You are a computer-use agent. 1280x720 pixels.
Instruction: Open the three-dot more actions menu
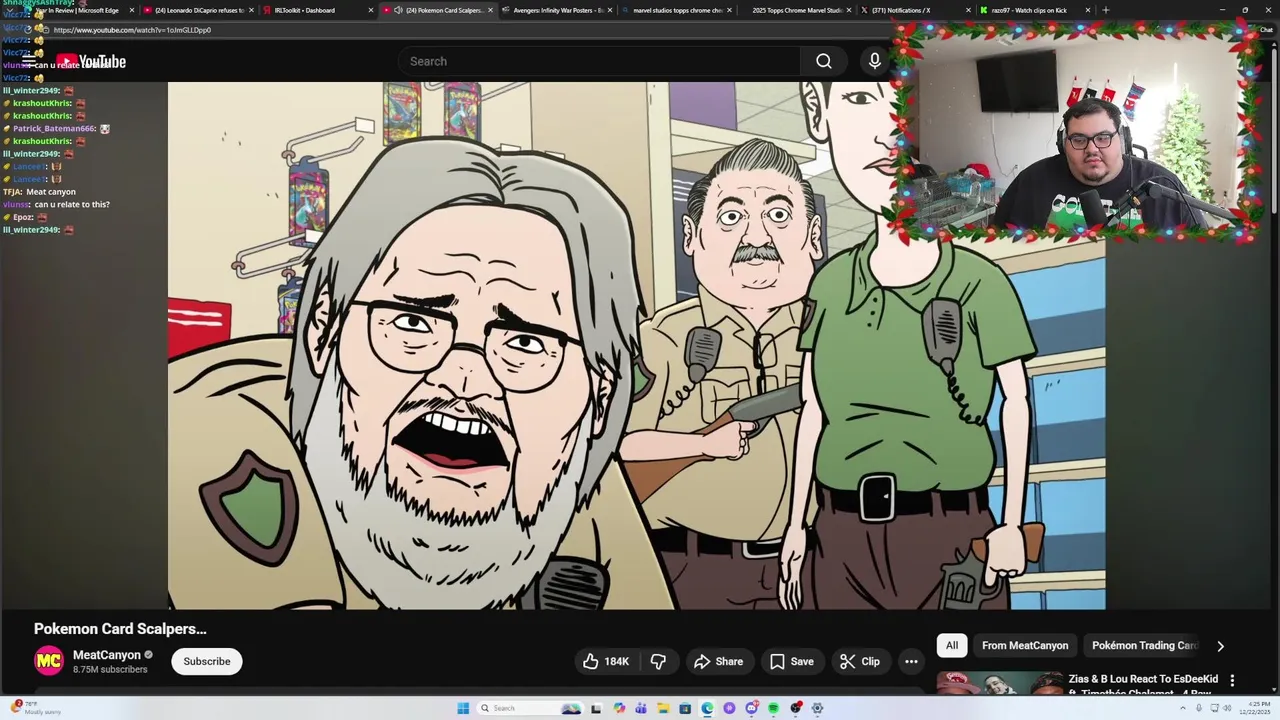pos(911,661)
